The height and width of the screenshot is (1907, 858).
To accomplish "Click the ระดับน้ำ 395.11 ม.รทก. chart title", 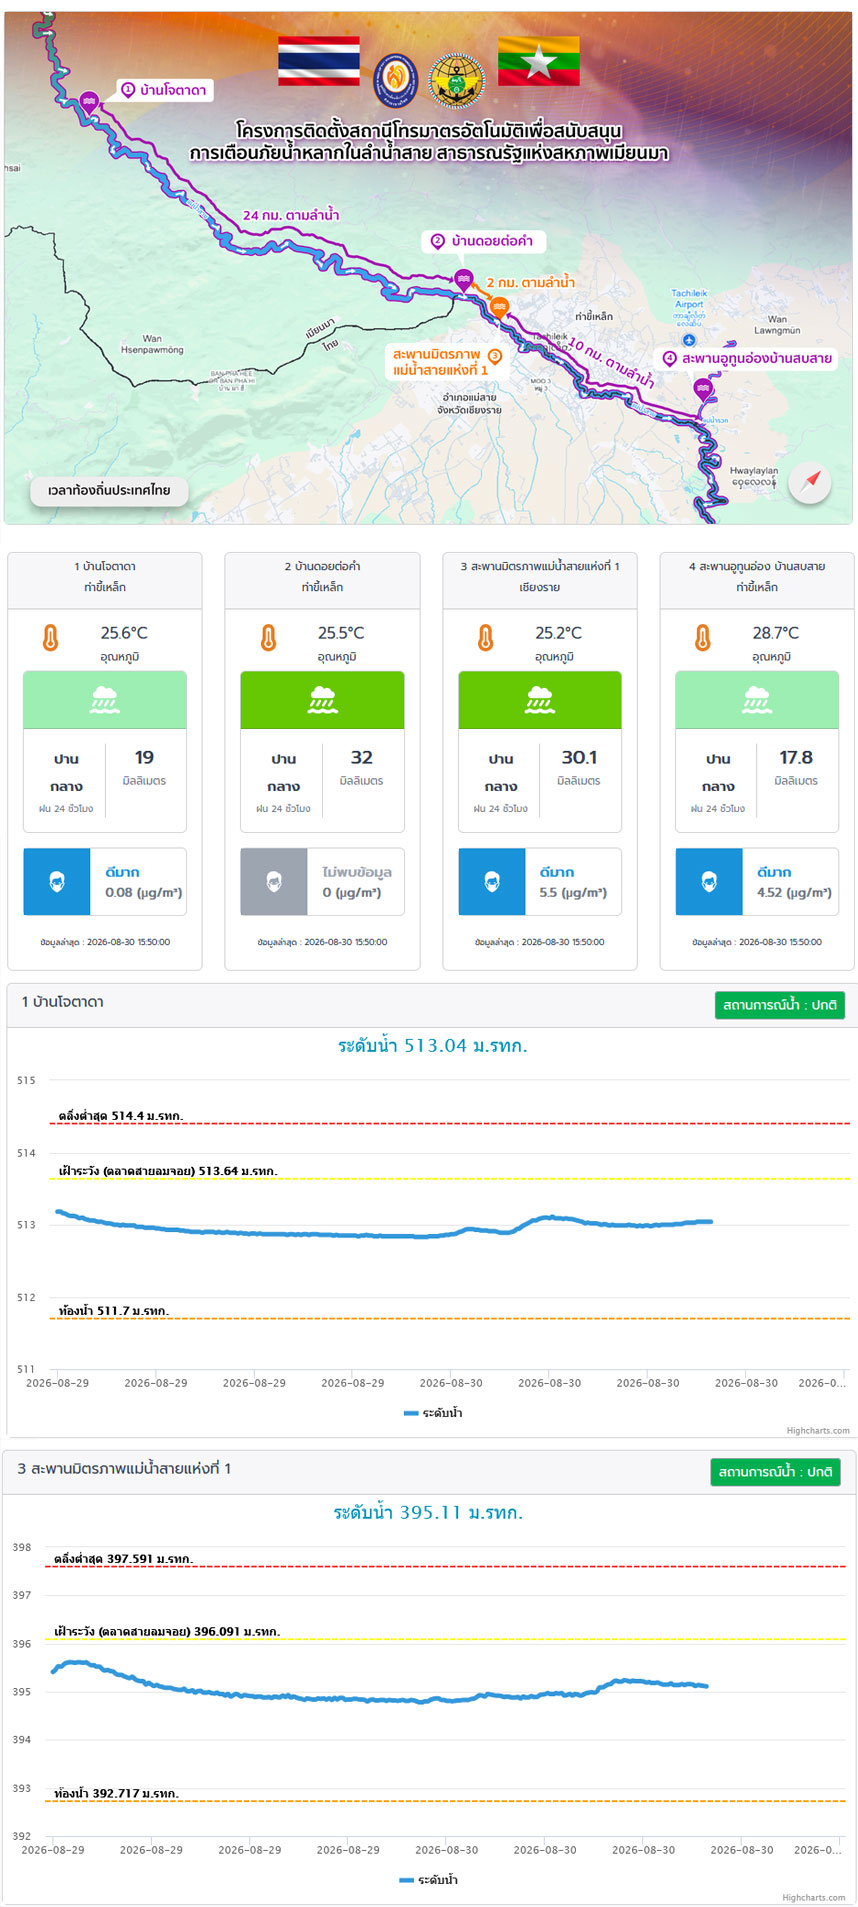I will [428, 1513].
